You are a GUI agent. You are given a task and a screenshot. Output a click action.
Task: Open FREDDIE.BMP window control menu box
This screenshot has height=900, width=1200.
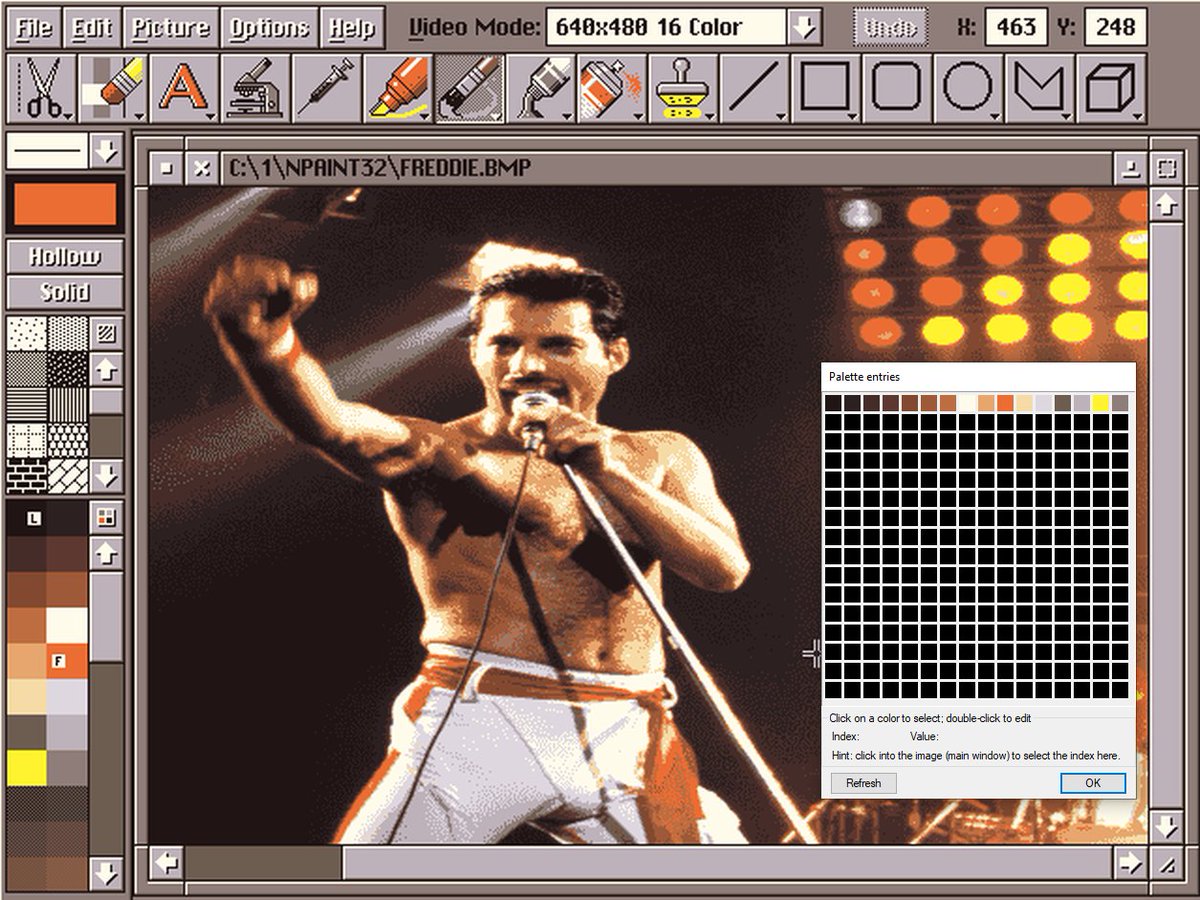click(167, 169)
